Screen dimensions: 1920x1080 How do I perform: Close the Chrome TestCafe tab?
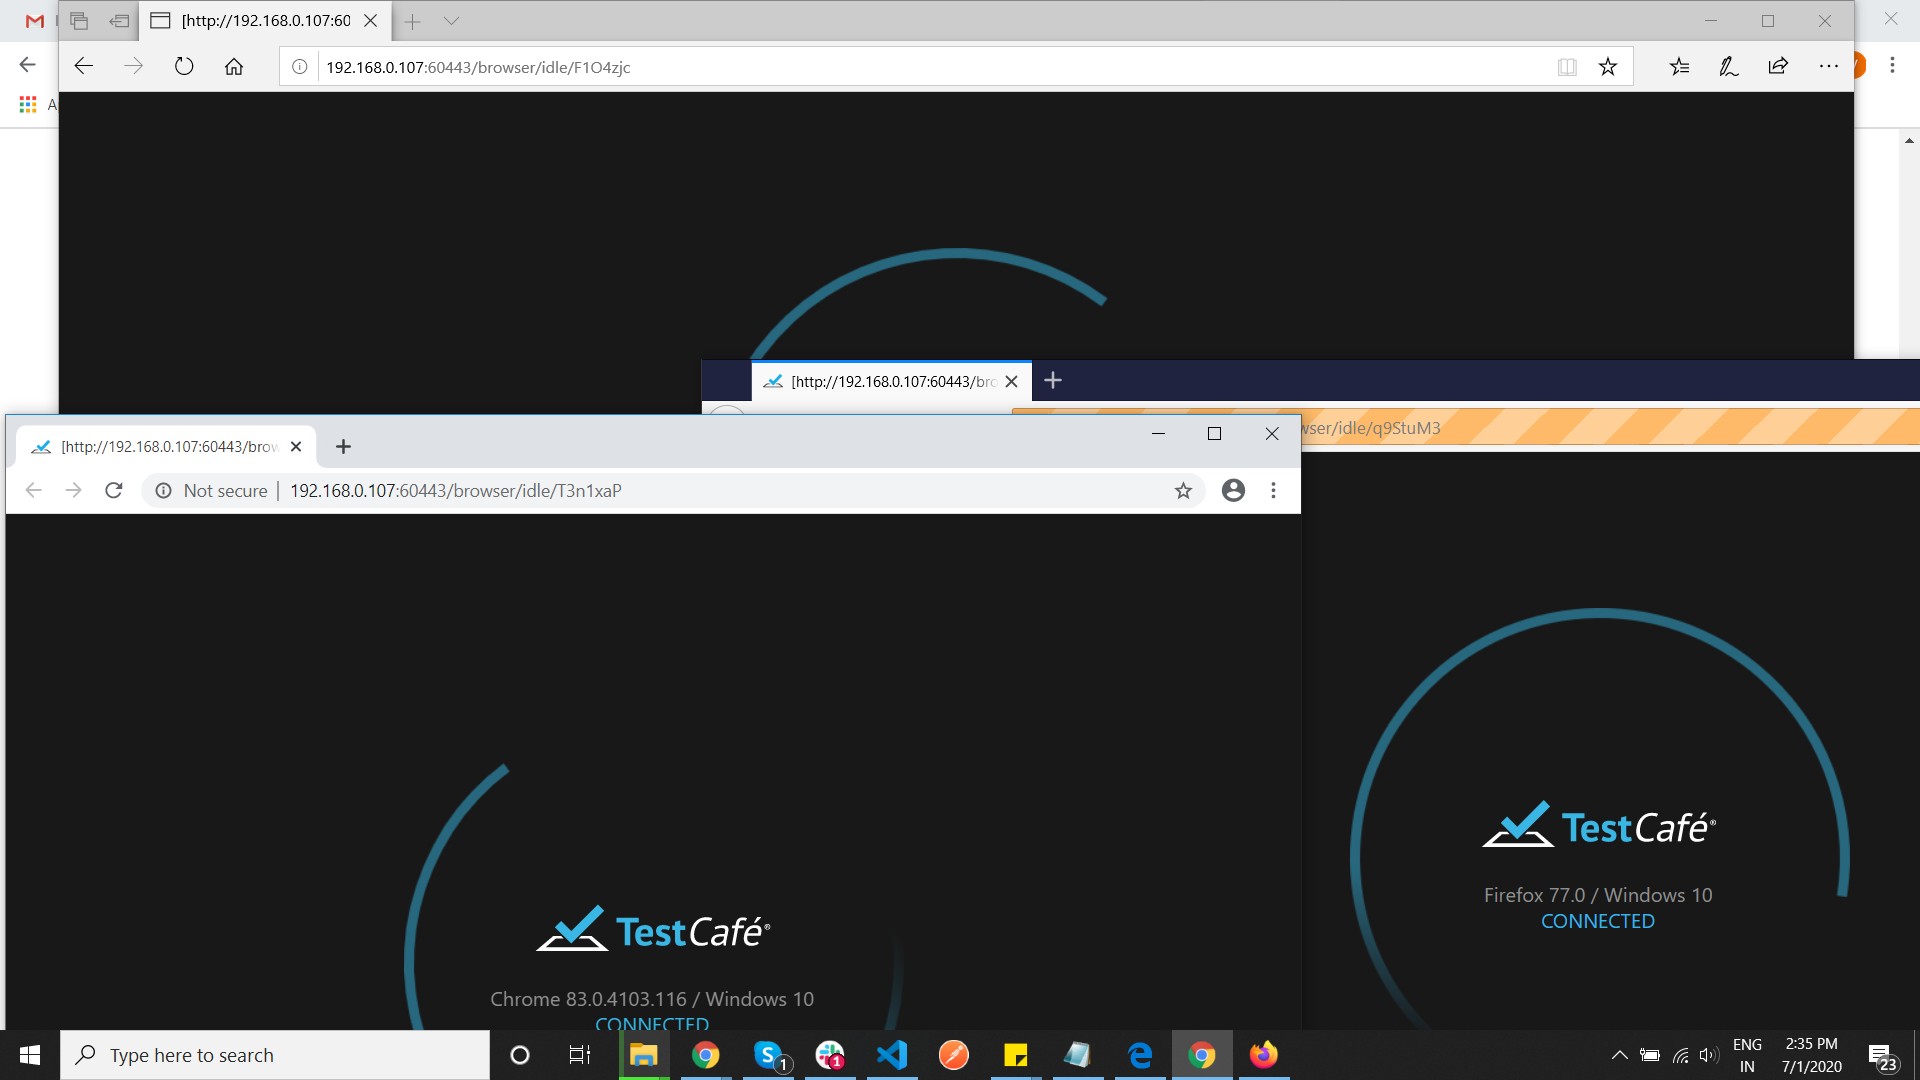(296, 446)
